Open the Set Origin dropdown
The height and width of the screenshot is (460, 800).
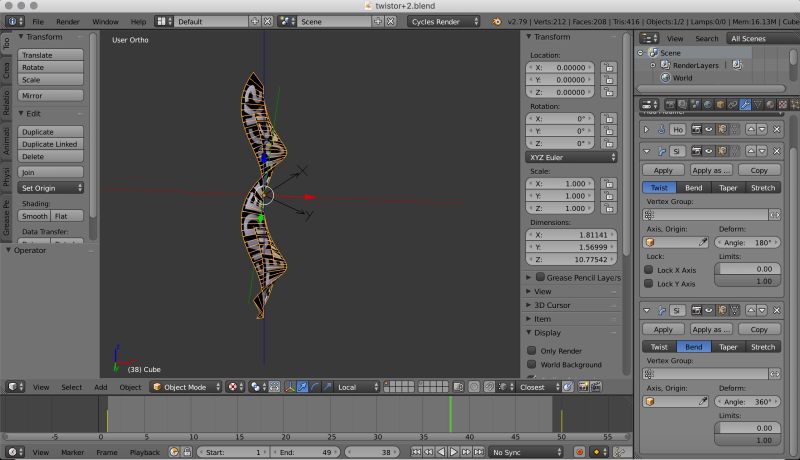pyautogui.click(x=51, y=188)
